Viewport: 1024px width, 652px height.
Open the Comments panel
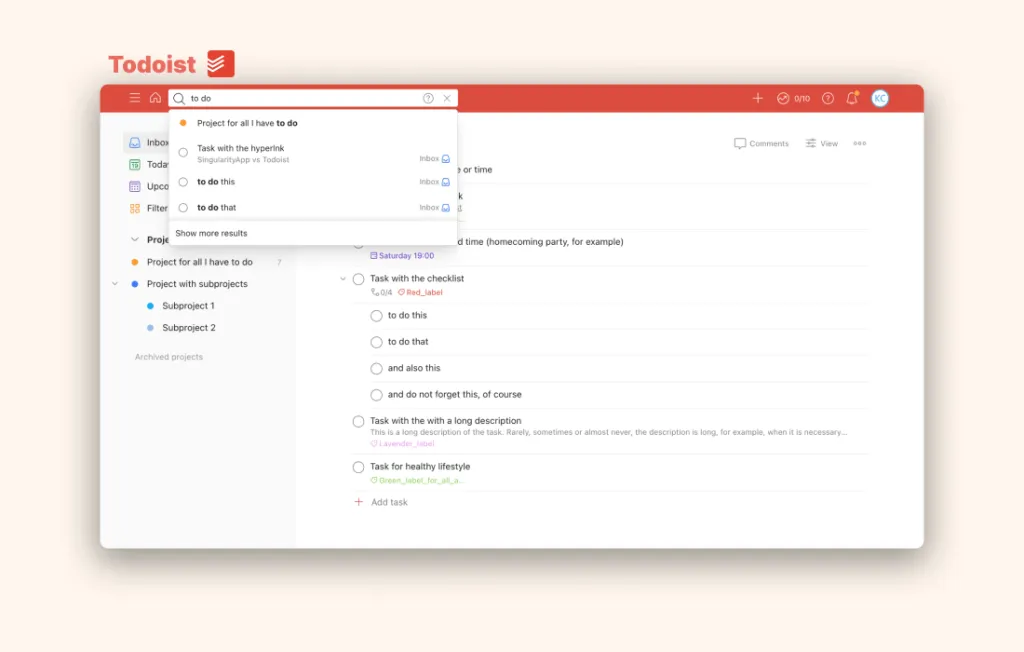pyautogui.click(x=761, y=143)
